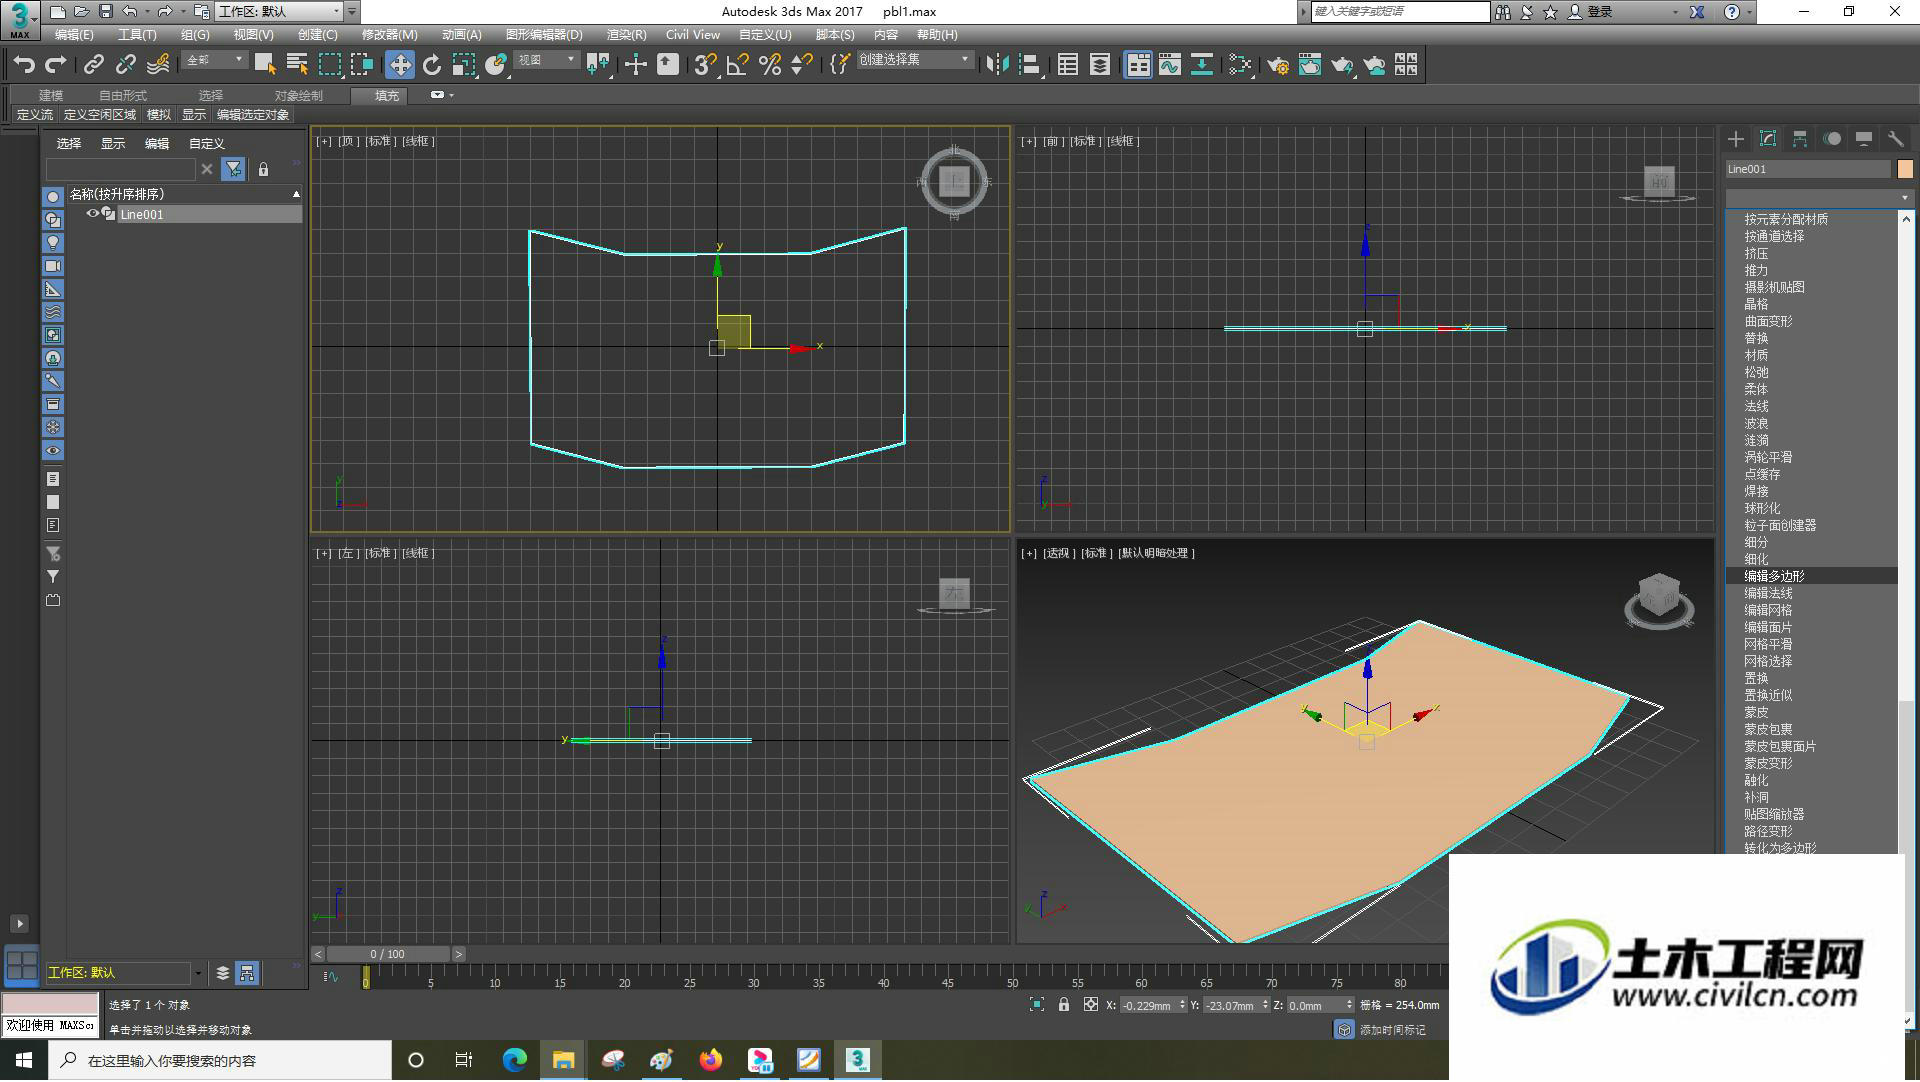This screenshot has width=1920, height=1082.
Task: Toggle the Spinner Snap button
Action: click(x=801, y=65)
